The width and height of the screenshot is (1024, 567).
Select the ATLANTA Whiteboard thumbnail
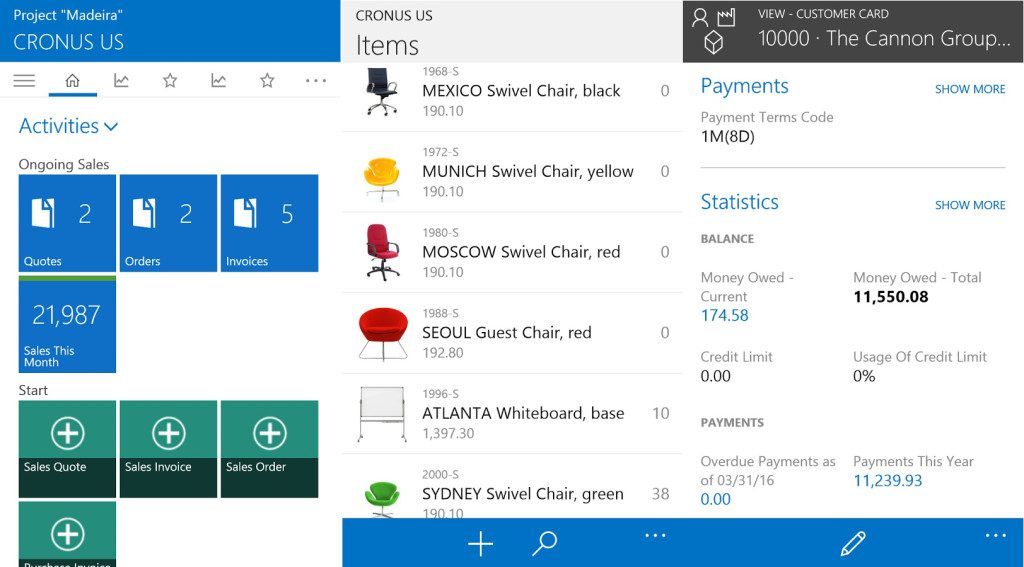pos(382,414)
